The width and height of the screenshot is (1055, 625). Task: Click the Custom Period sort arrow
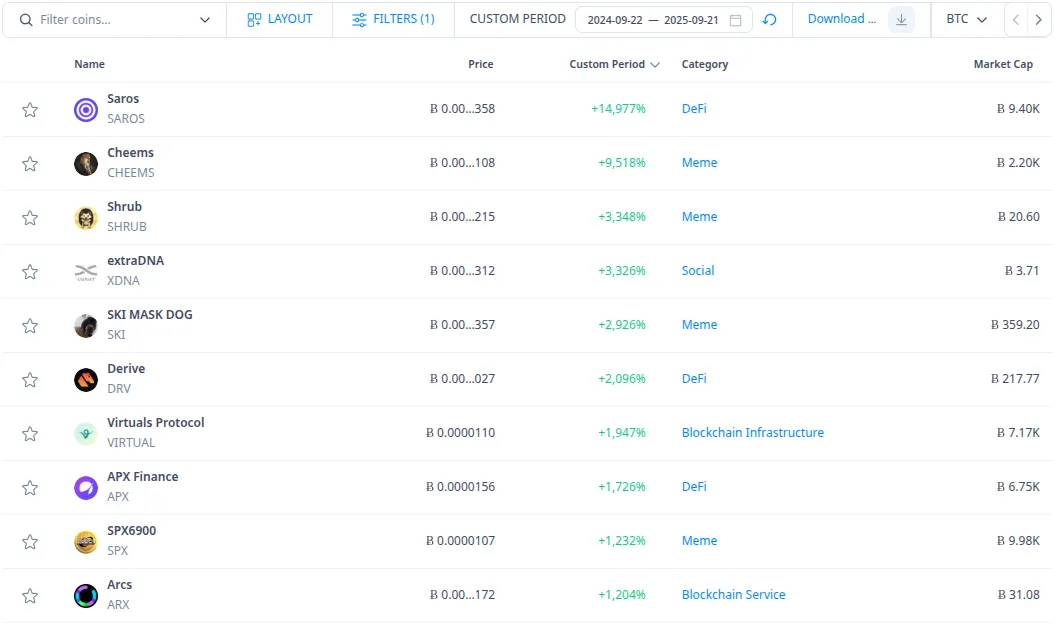pos(655,64)
